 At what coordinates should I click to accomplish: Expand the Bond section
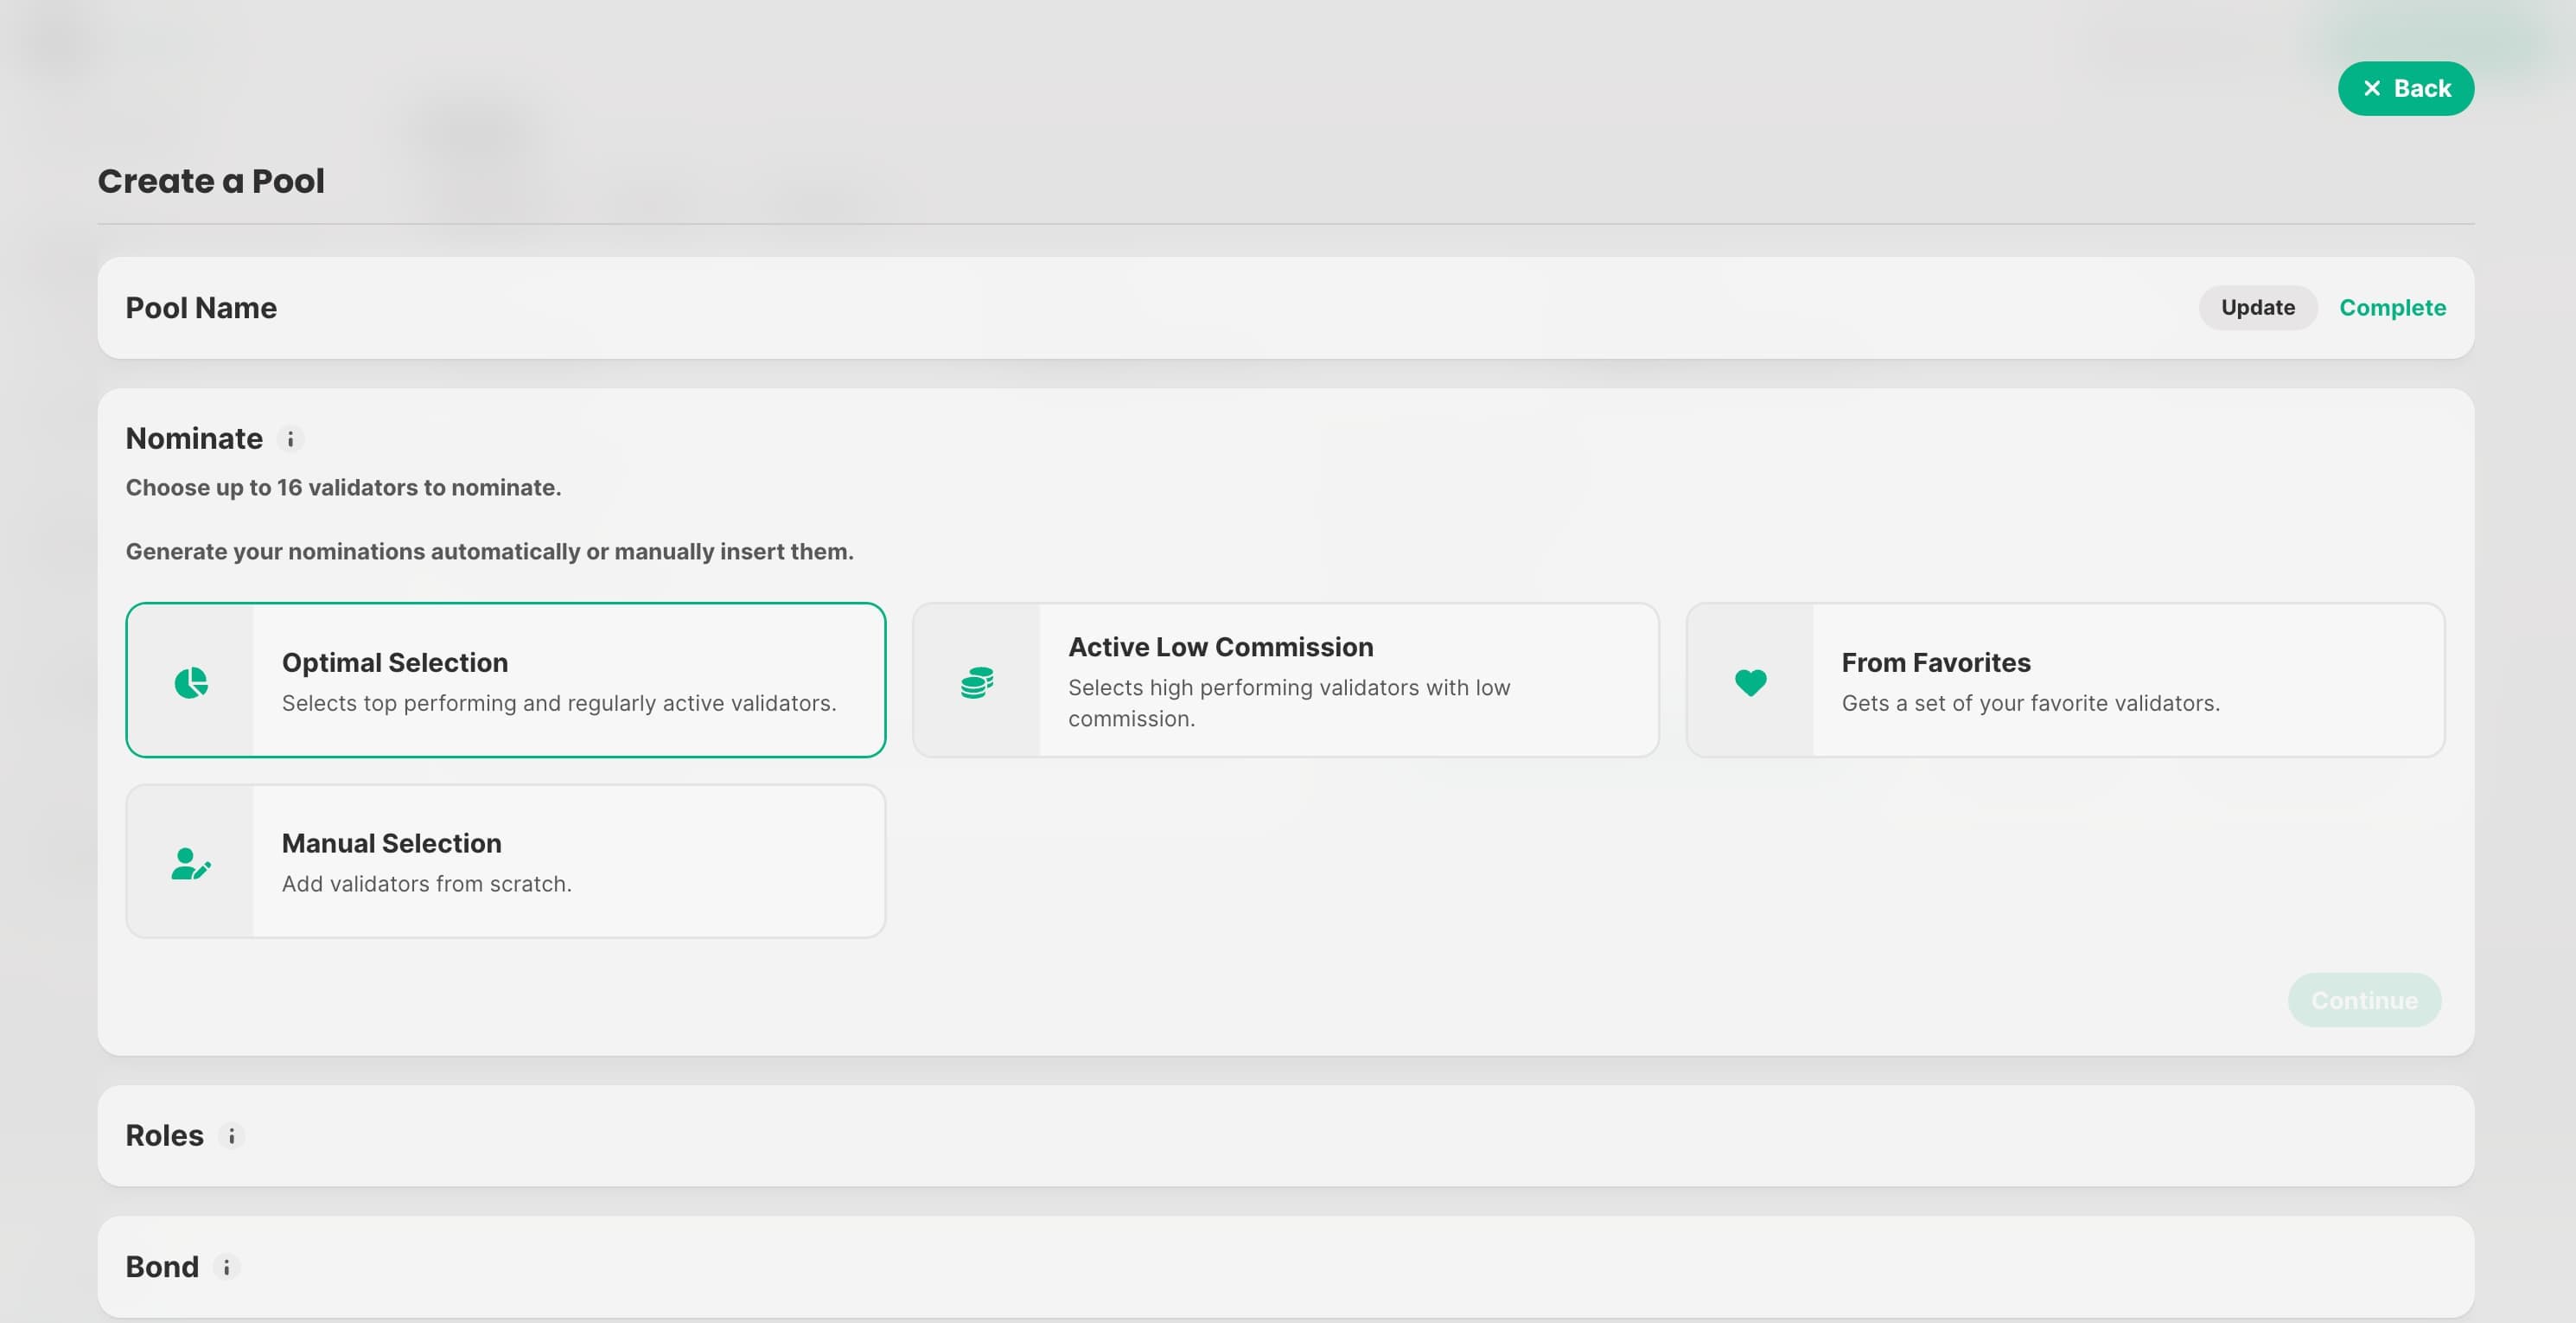pyautogui.click(x=162, y=1267)
